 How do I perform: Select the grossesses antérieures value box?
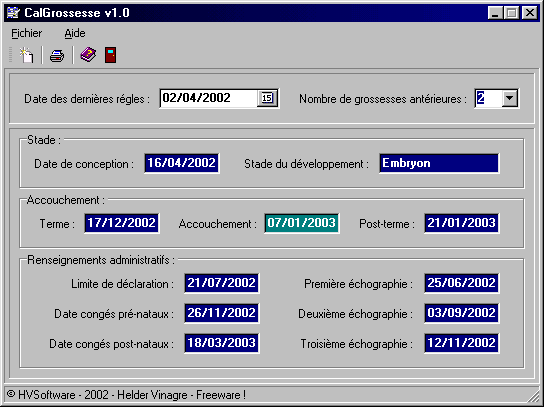point(488,98)
